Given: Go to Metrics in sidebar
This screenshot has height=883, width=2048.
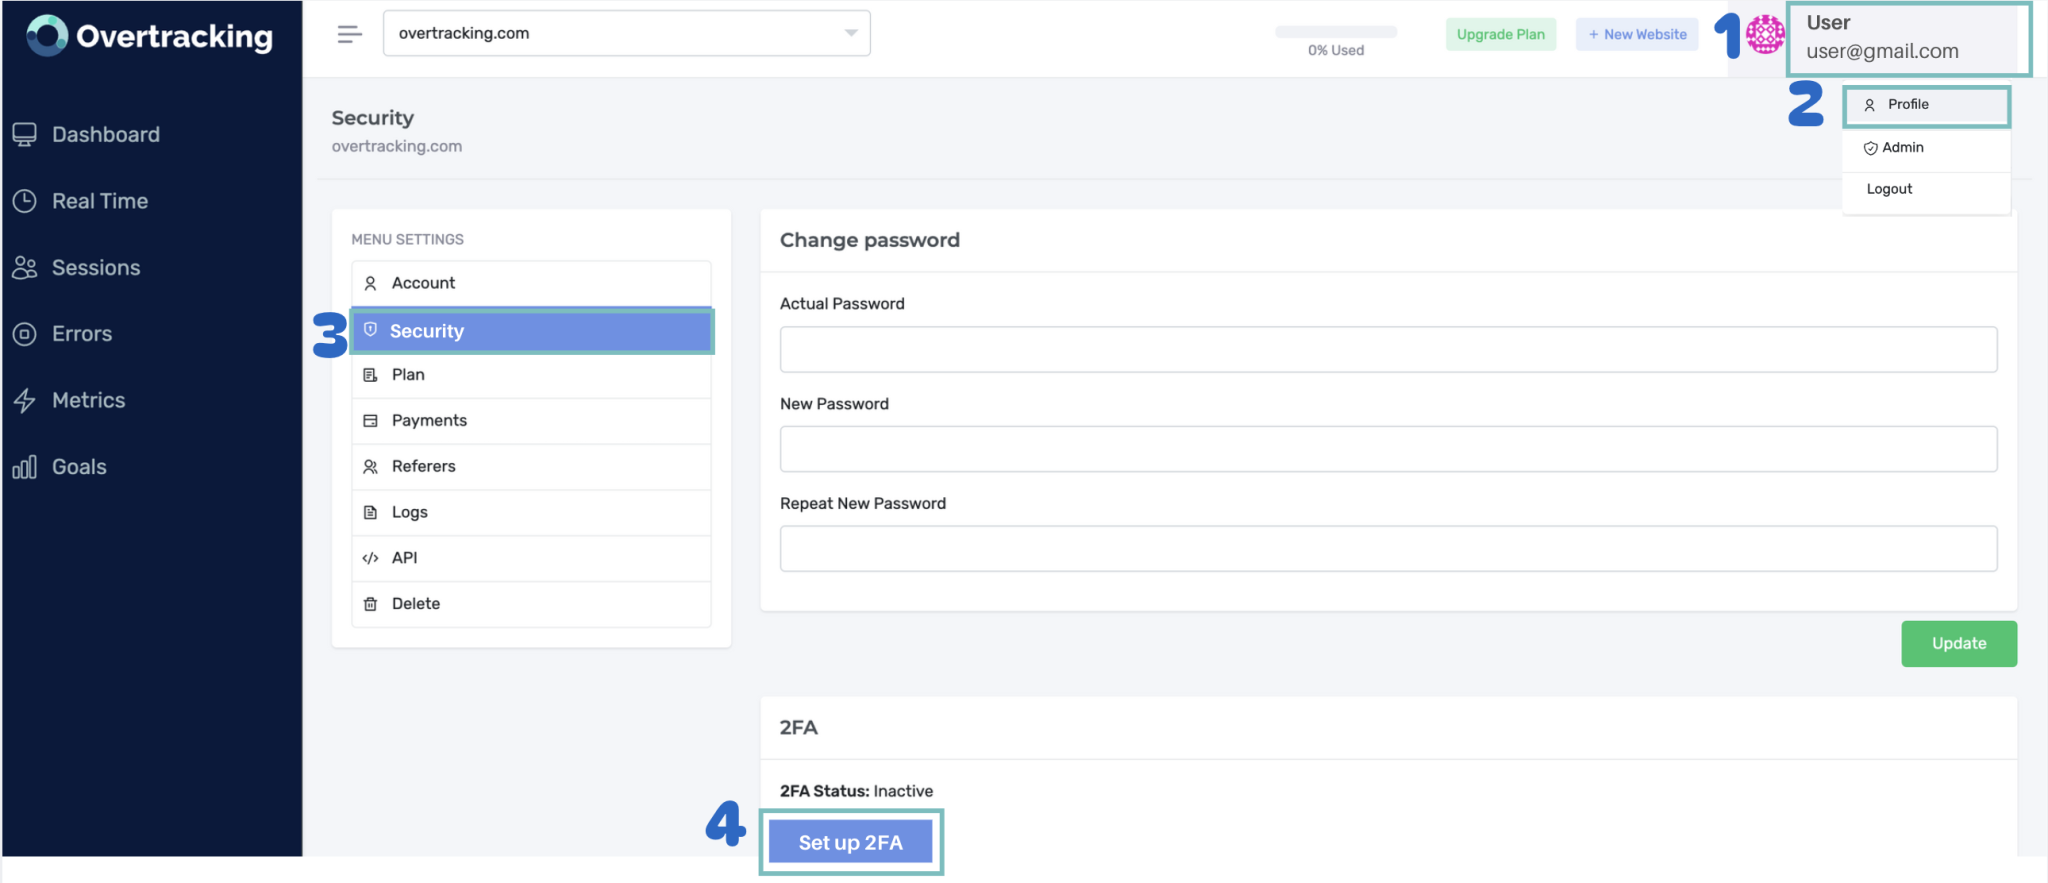Looking at the screenshot, I should tap(69, 400).
